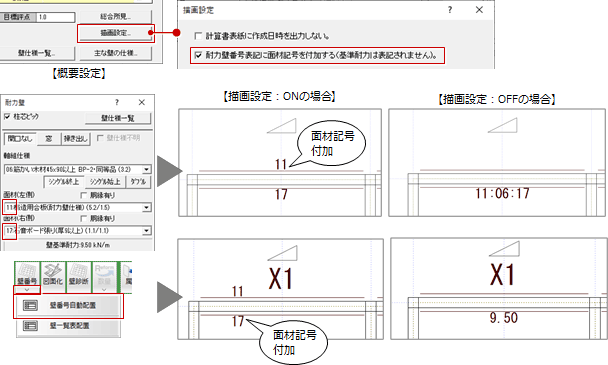Enable 計算書表紙に作成日時を出力しない checkbox
The height and width of the screenshot is (365, 608).
point(198,36)
